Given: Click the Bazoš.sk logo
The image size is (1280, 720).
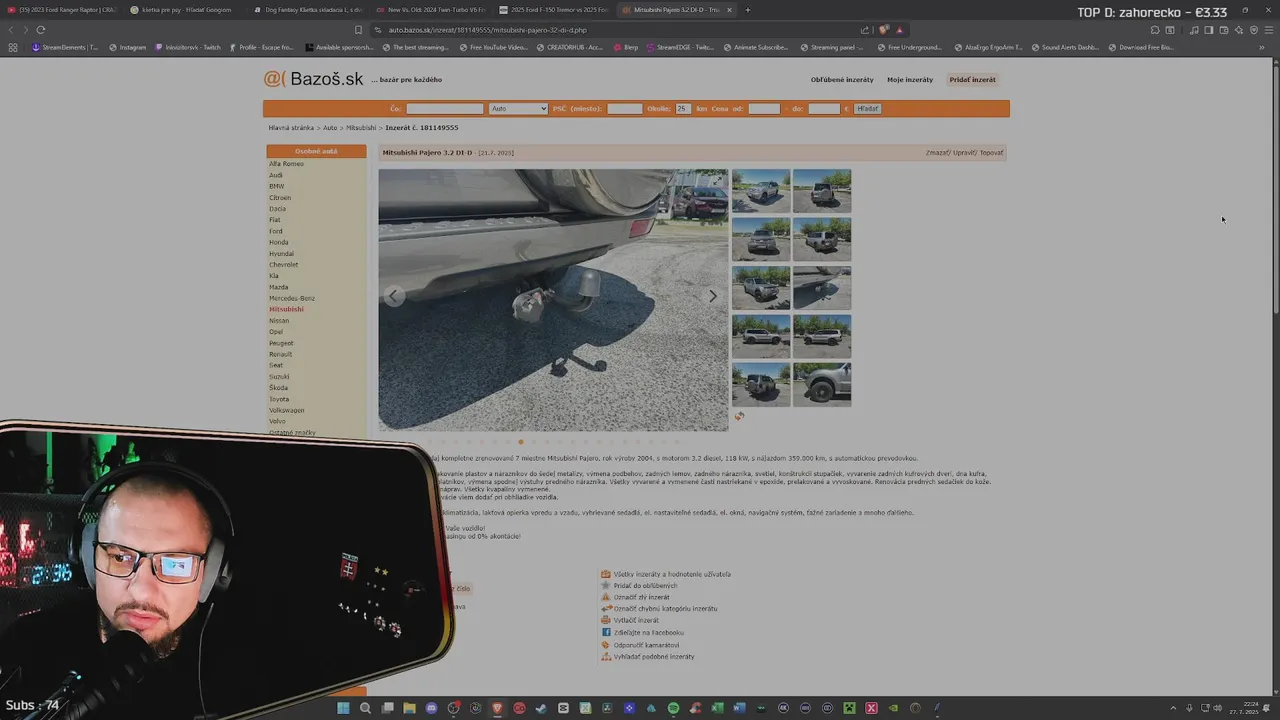Looking at the screenshot, I should [x=313, y=79].
